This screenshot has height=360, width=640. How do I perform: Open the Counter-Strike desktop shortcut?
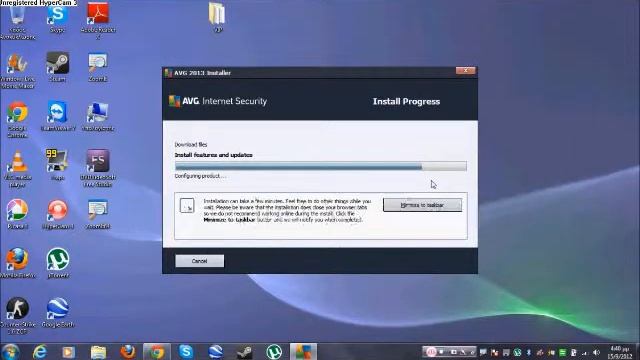17,316
